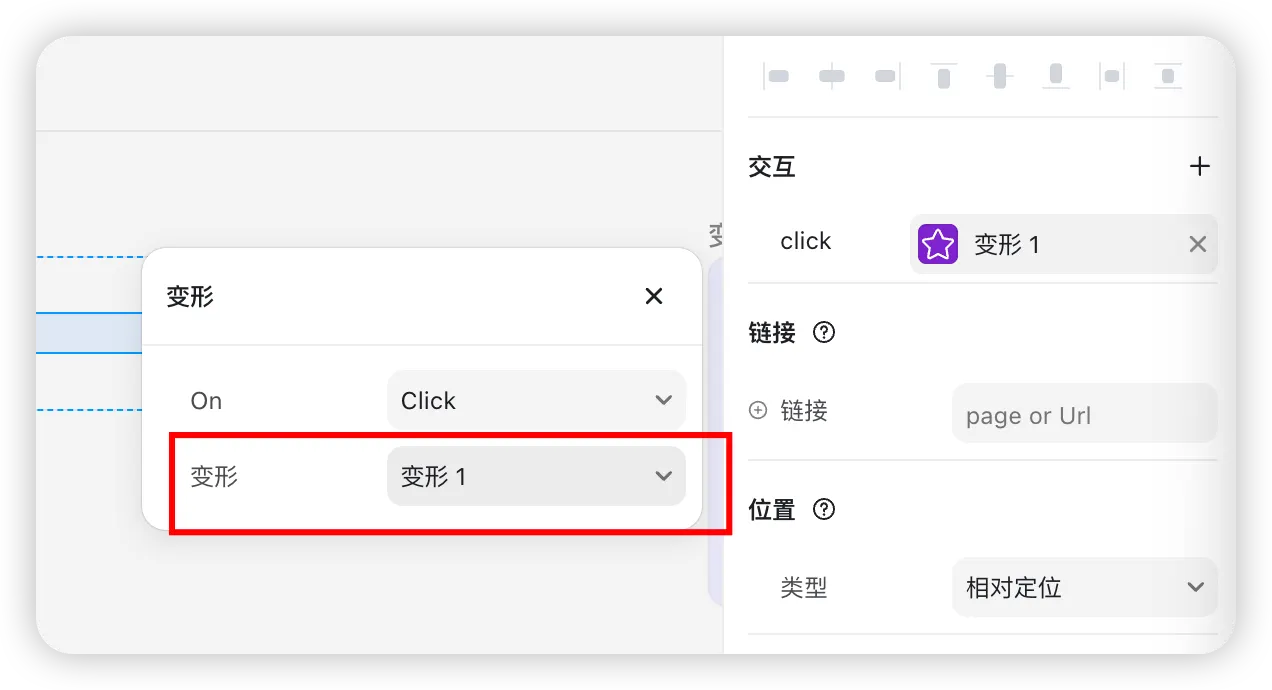Open the 类型 dropdown set to 相对定位
1272x690 pixels.
pyautogui.click(x=1084, y=587)
